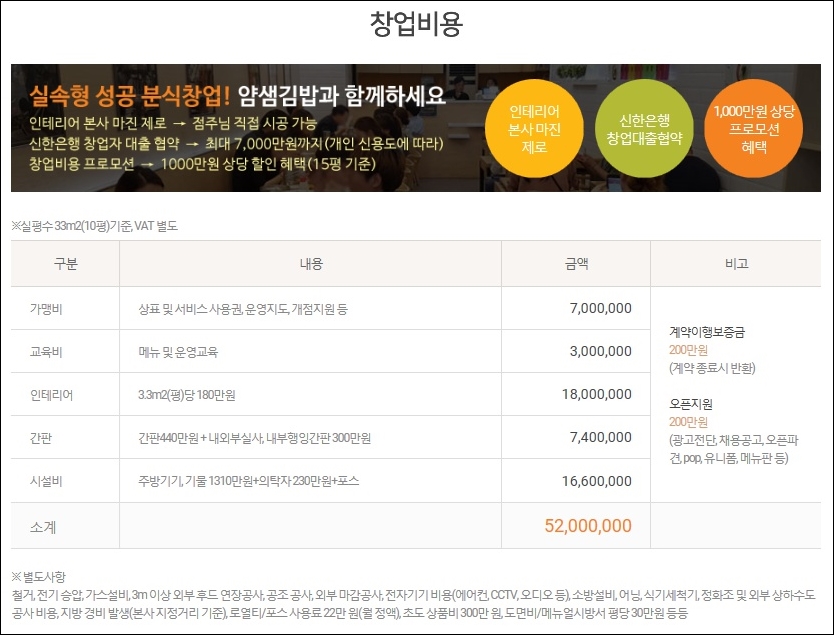The width and height of the screenshot is (834, 635).
Task: Click the 비고 column header
Action: (x=736, y=264)
